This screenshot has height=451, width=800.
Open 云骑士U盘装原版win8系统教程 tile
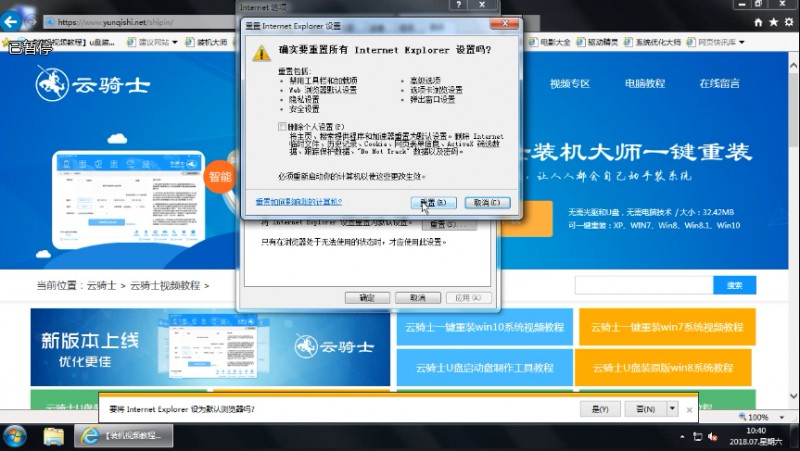pyautogui.click(x=663, y=367)
